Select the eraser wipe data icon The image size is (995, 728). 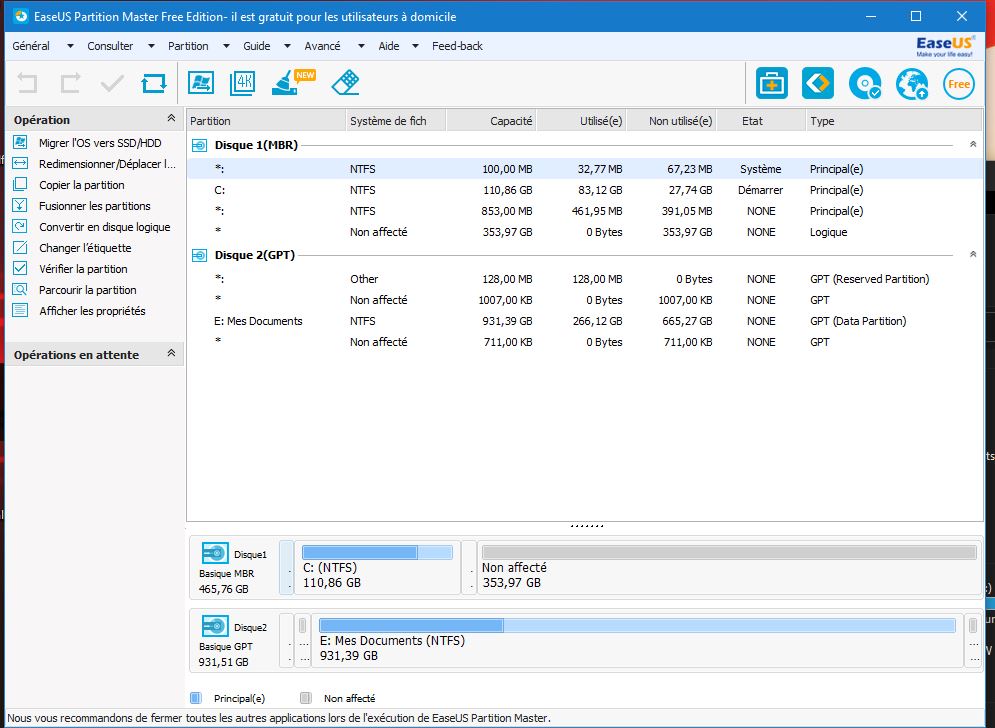coord(345,83)
